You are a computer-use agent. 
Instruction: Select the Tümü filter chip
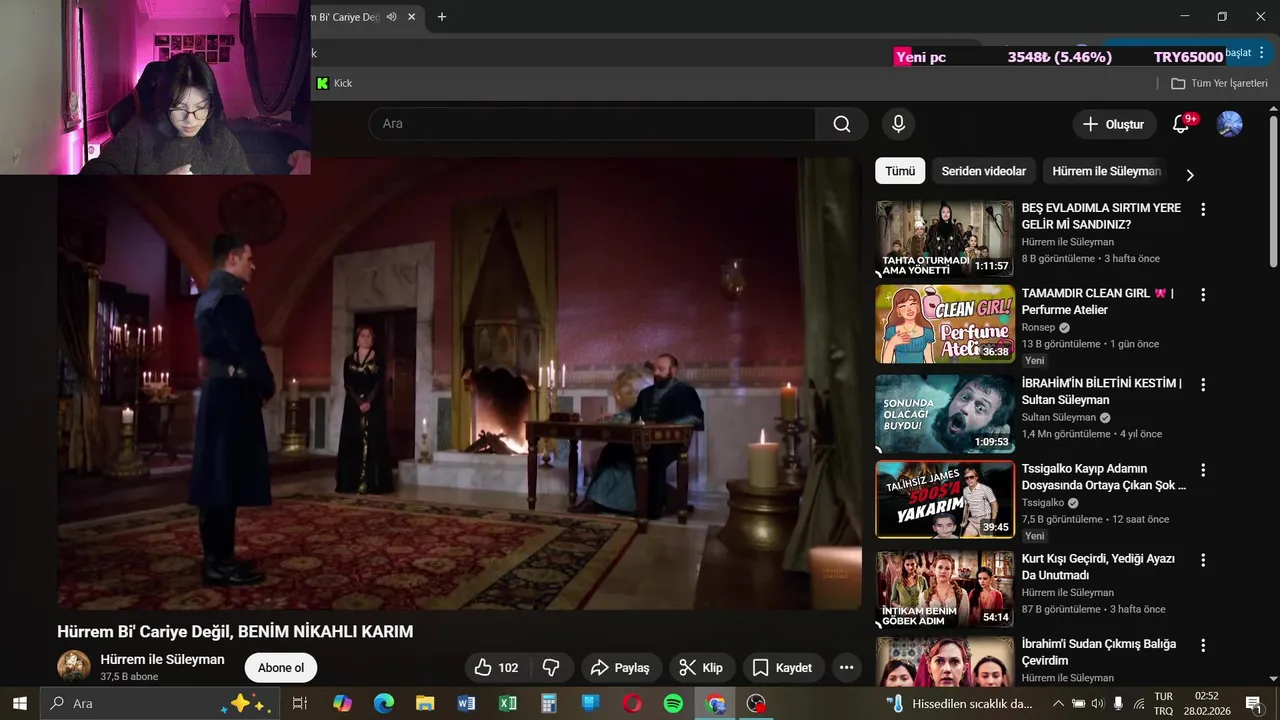pyautogui.click(x=900, y=171)
